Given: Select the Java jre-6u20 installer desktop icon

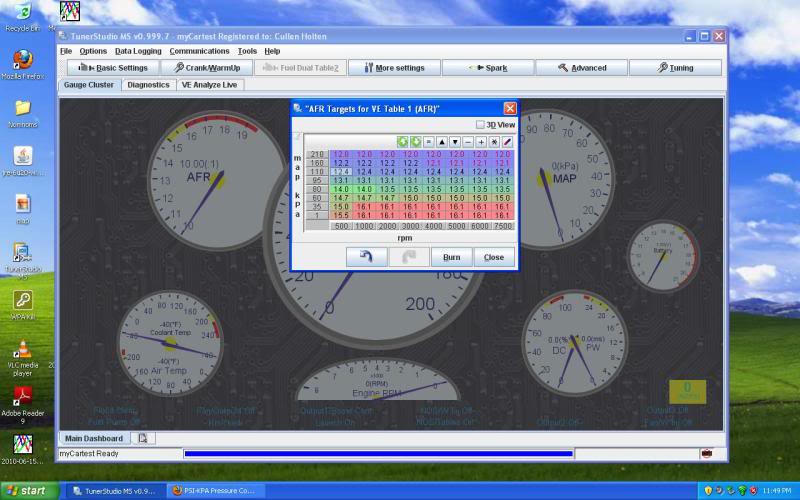Looking at the screenshot, I should pyautogui.click(x=22, y=161).
